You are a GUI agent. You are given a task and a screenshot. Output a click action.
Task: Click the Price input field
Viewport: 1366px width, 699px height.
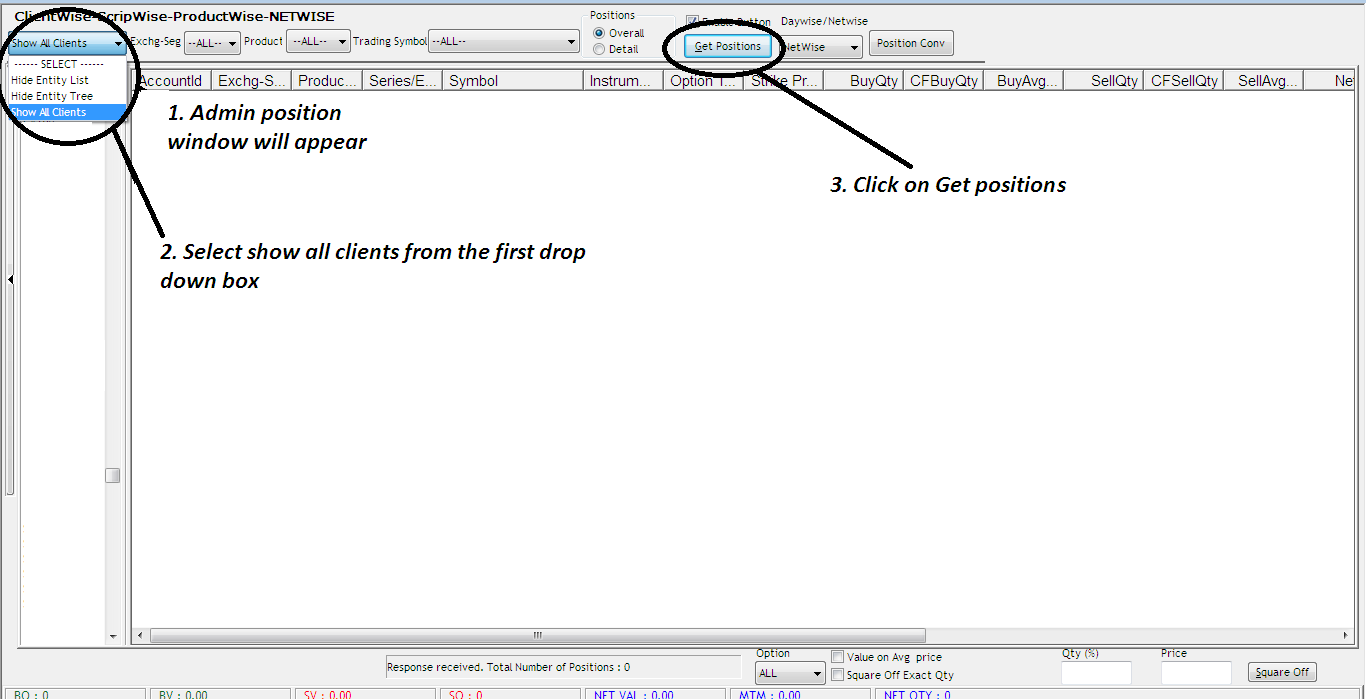tap(1196, 673)
